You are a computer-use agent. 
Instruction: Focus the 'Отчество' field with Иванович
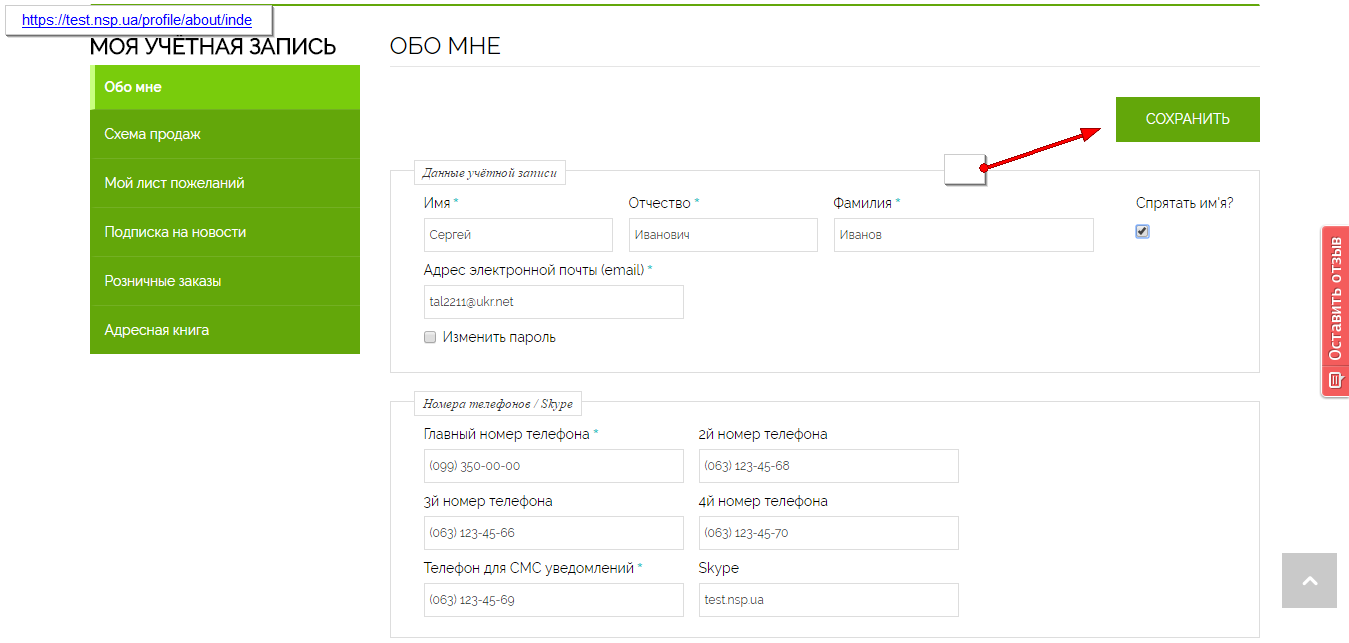pos(723,235)
